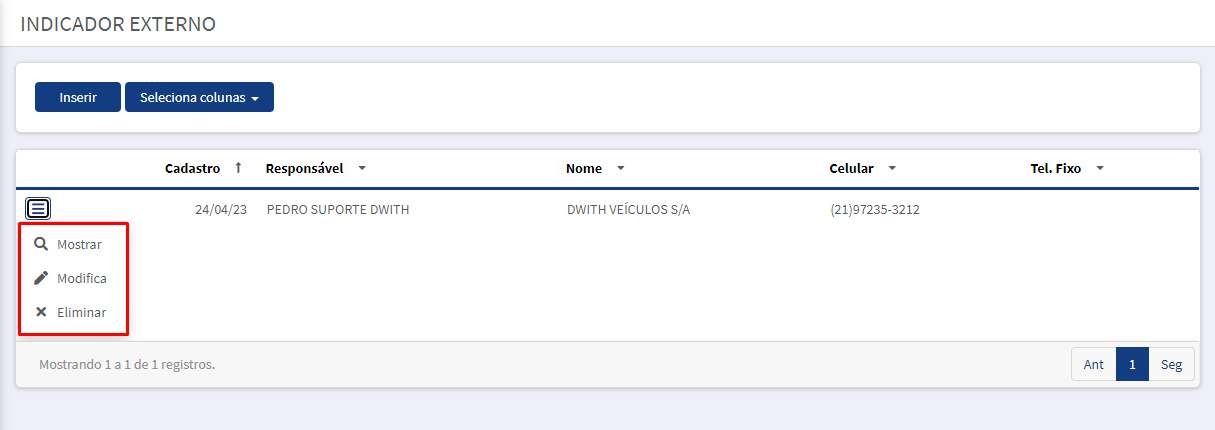Select page 1 in pagination

pos(1132,365)
